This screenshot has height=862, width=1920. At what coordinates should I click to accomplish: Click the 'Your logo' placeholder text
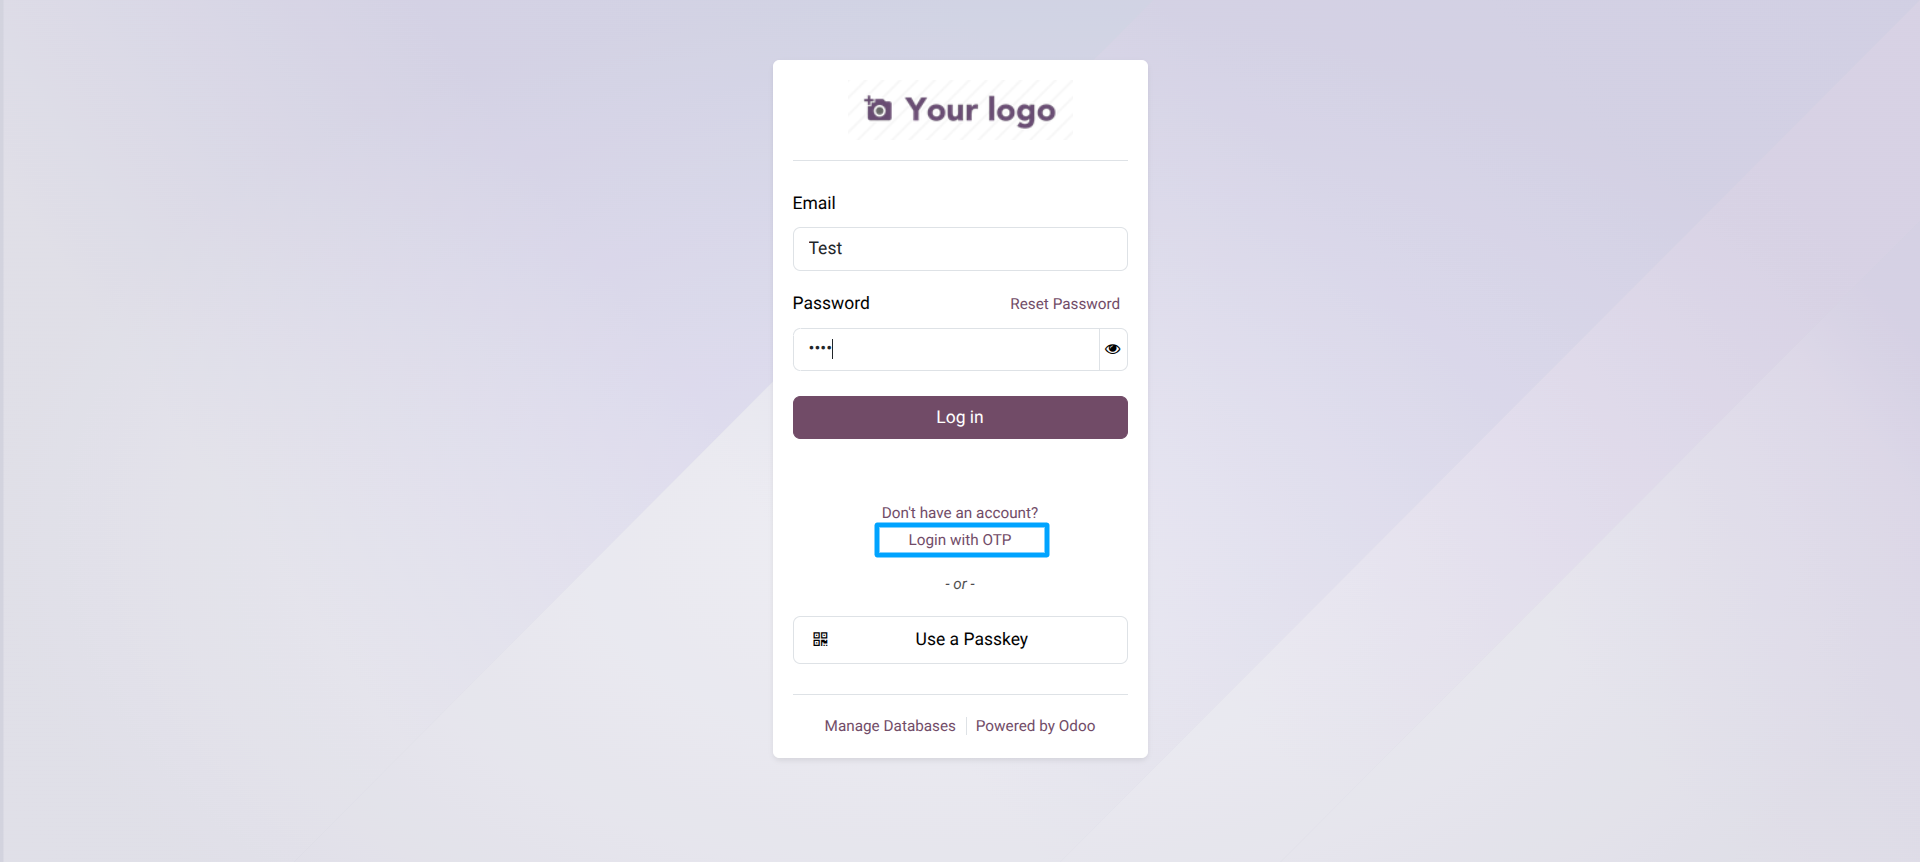pyautogui.click(x=980, y=110)
